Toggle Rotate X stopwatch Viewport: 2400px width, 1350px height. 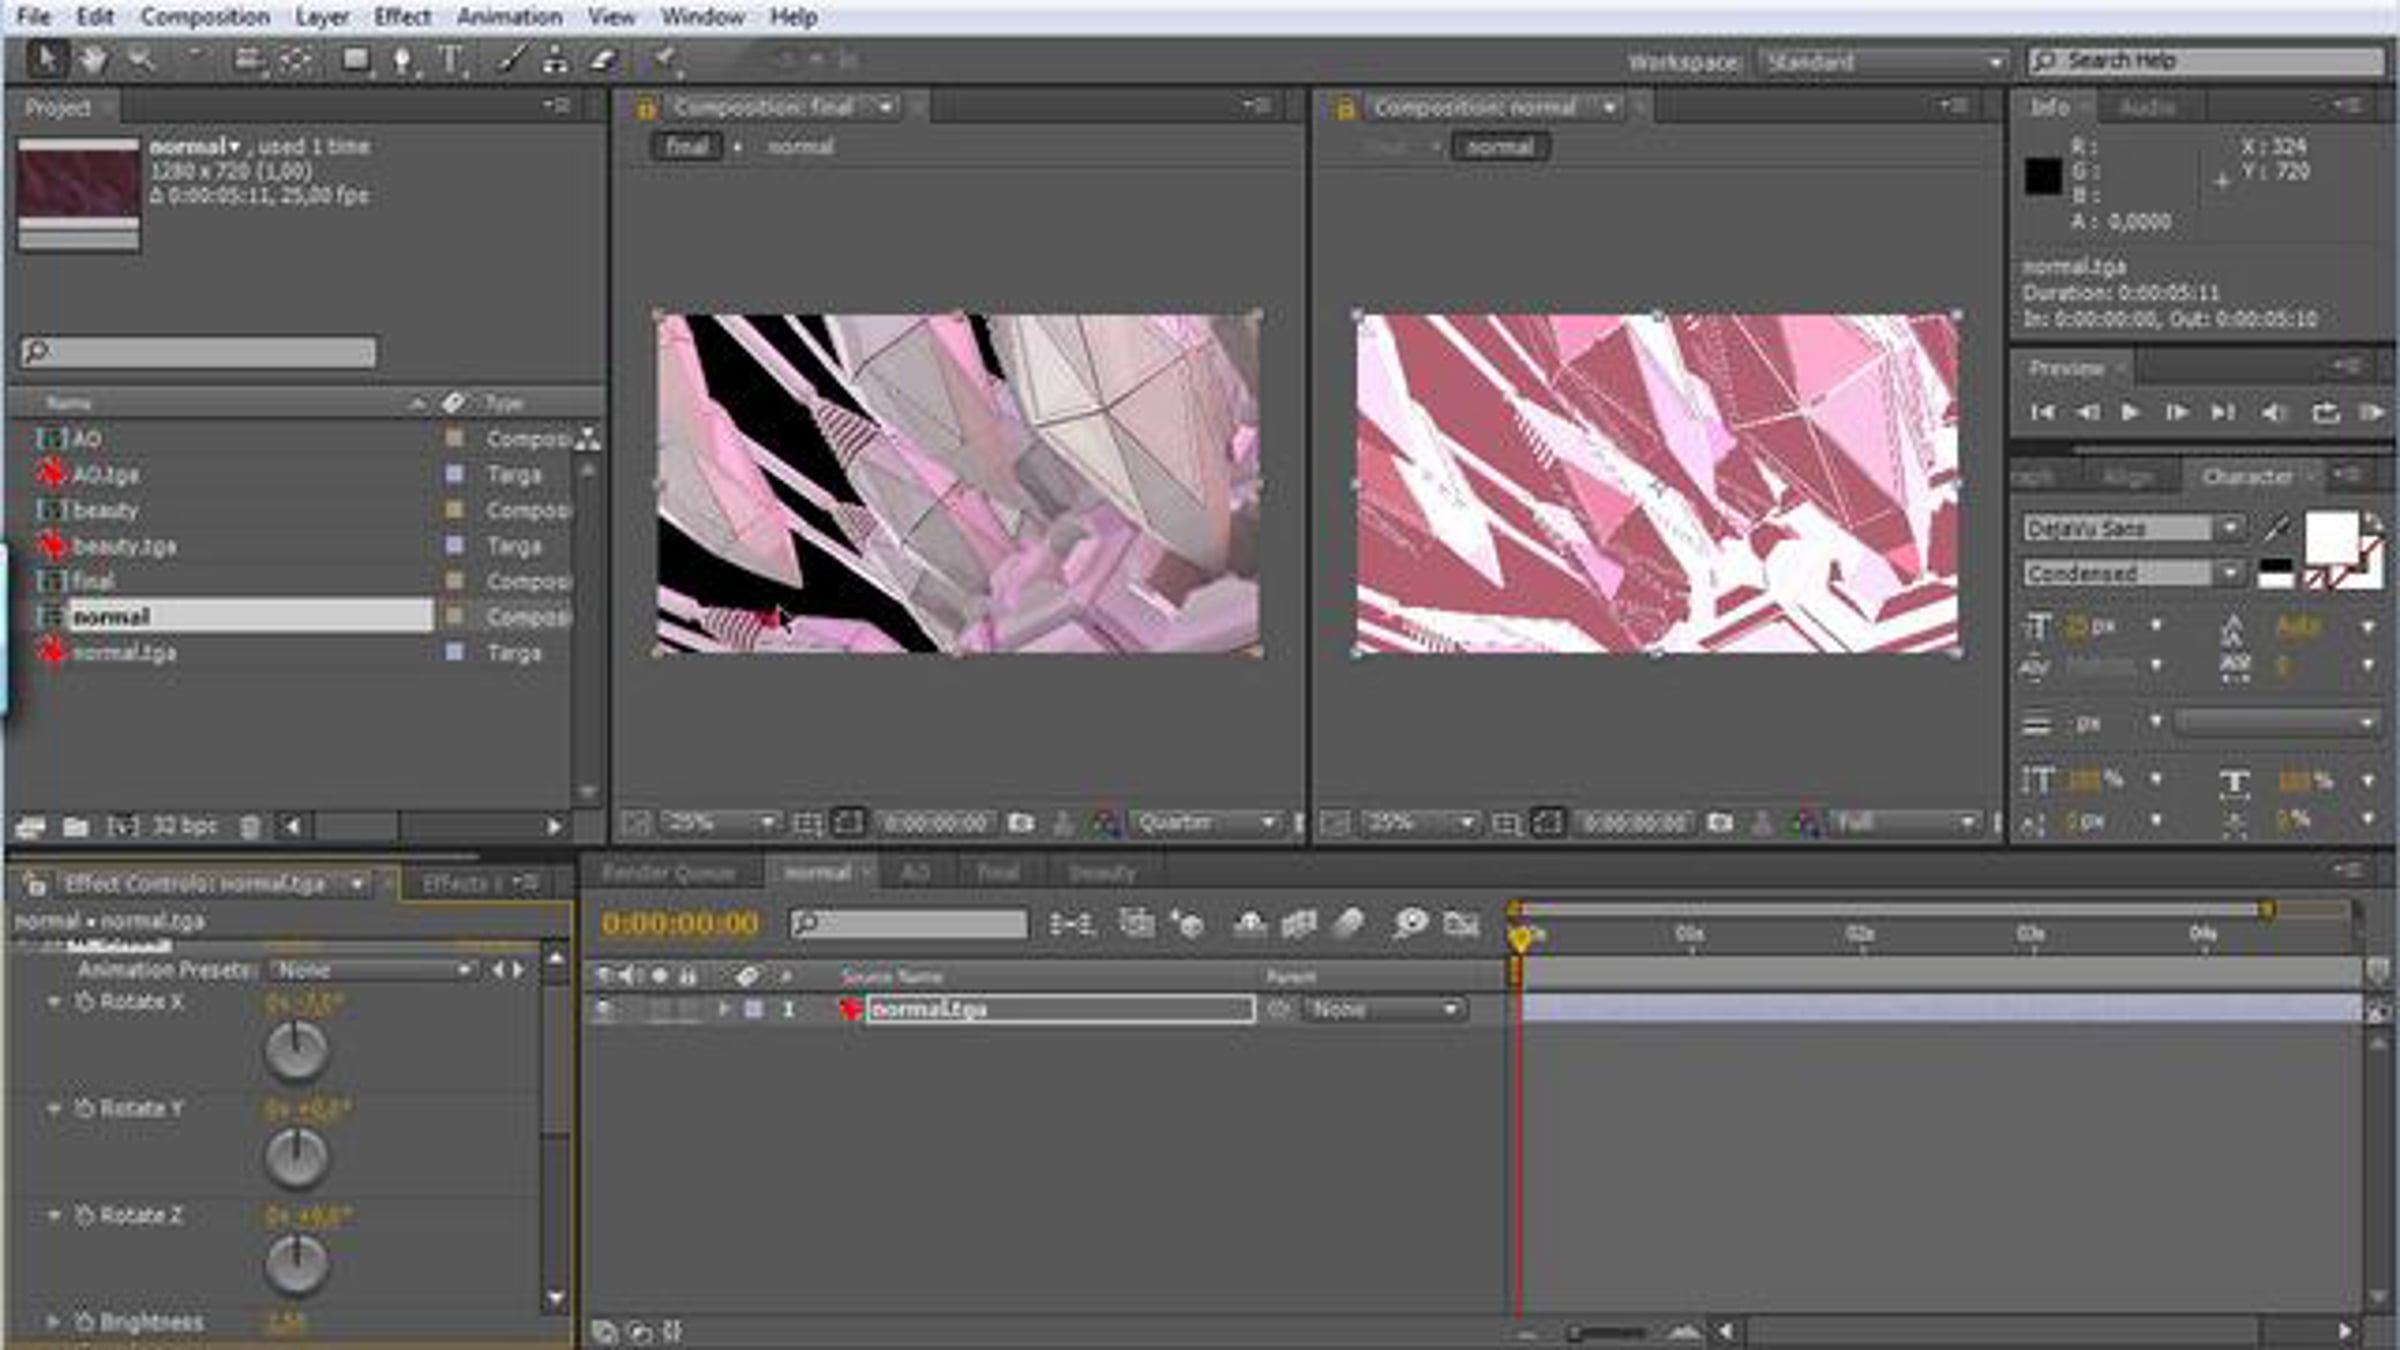[x=85, y=1002]
